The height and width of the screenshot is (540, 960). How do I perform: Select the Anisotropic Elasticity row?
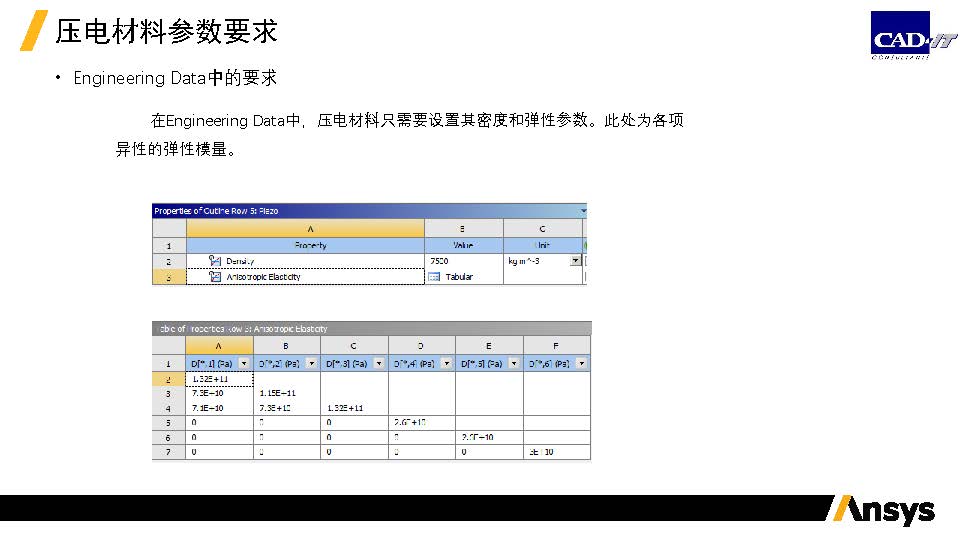(369, 277)
